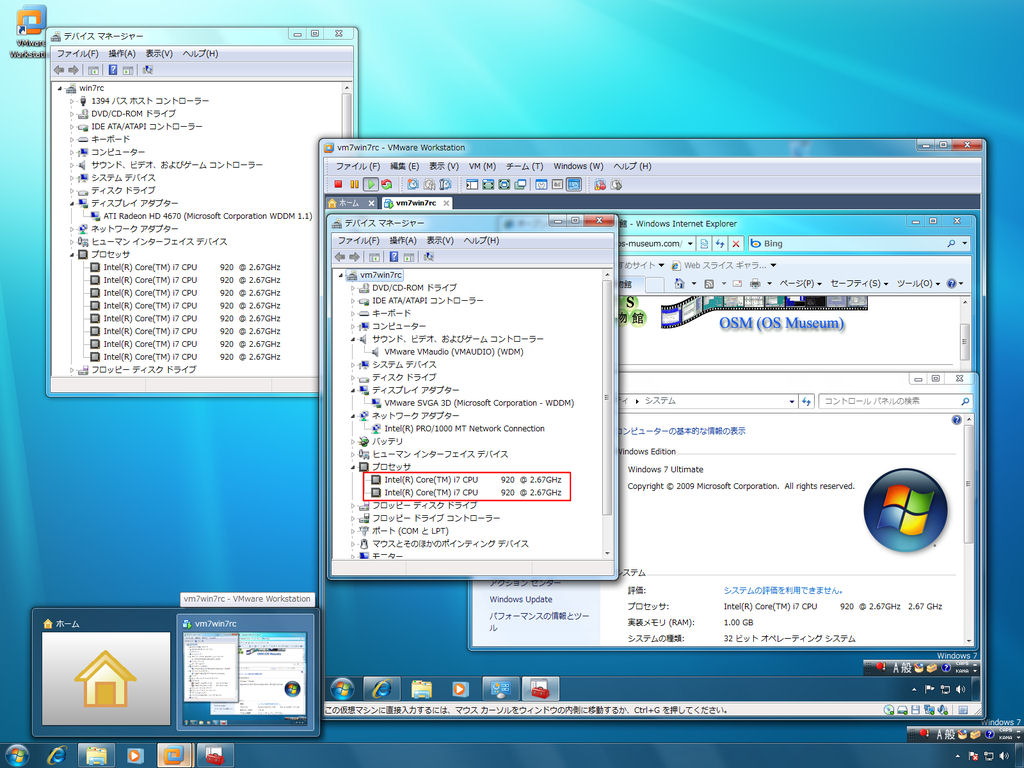The image size is (1024, 768).
Task: Switch to the ホーム tab in VMware
Action: [351, 203]
